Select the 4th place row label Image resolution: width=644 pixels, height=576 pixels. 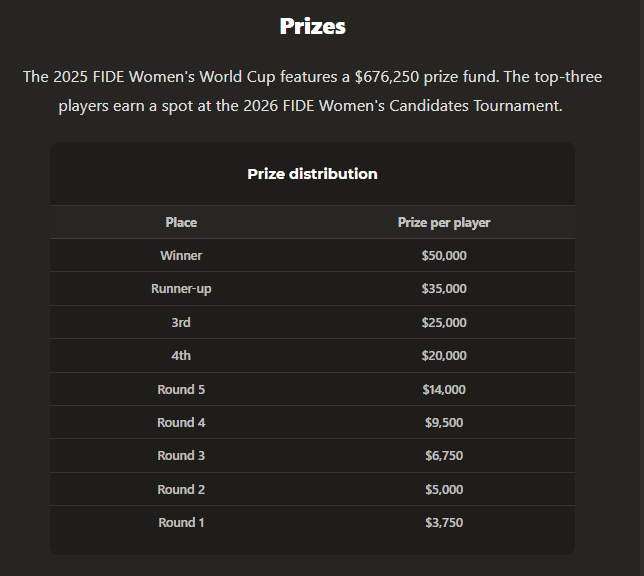(181, 355)
